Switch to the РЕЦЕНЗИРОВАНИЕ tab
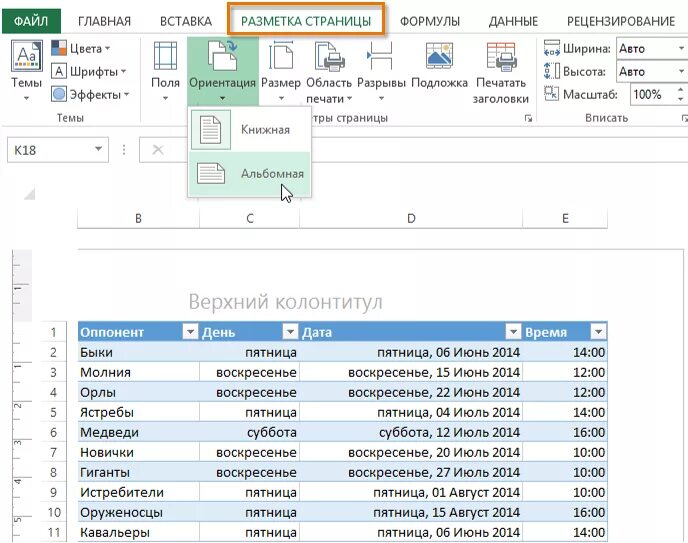Image resolution: width=688 pixels, height=543 pixels. point(621,21)
